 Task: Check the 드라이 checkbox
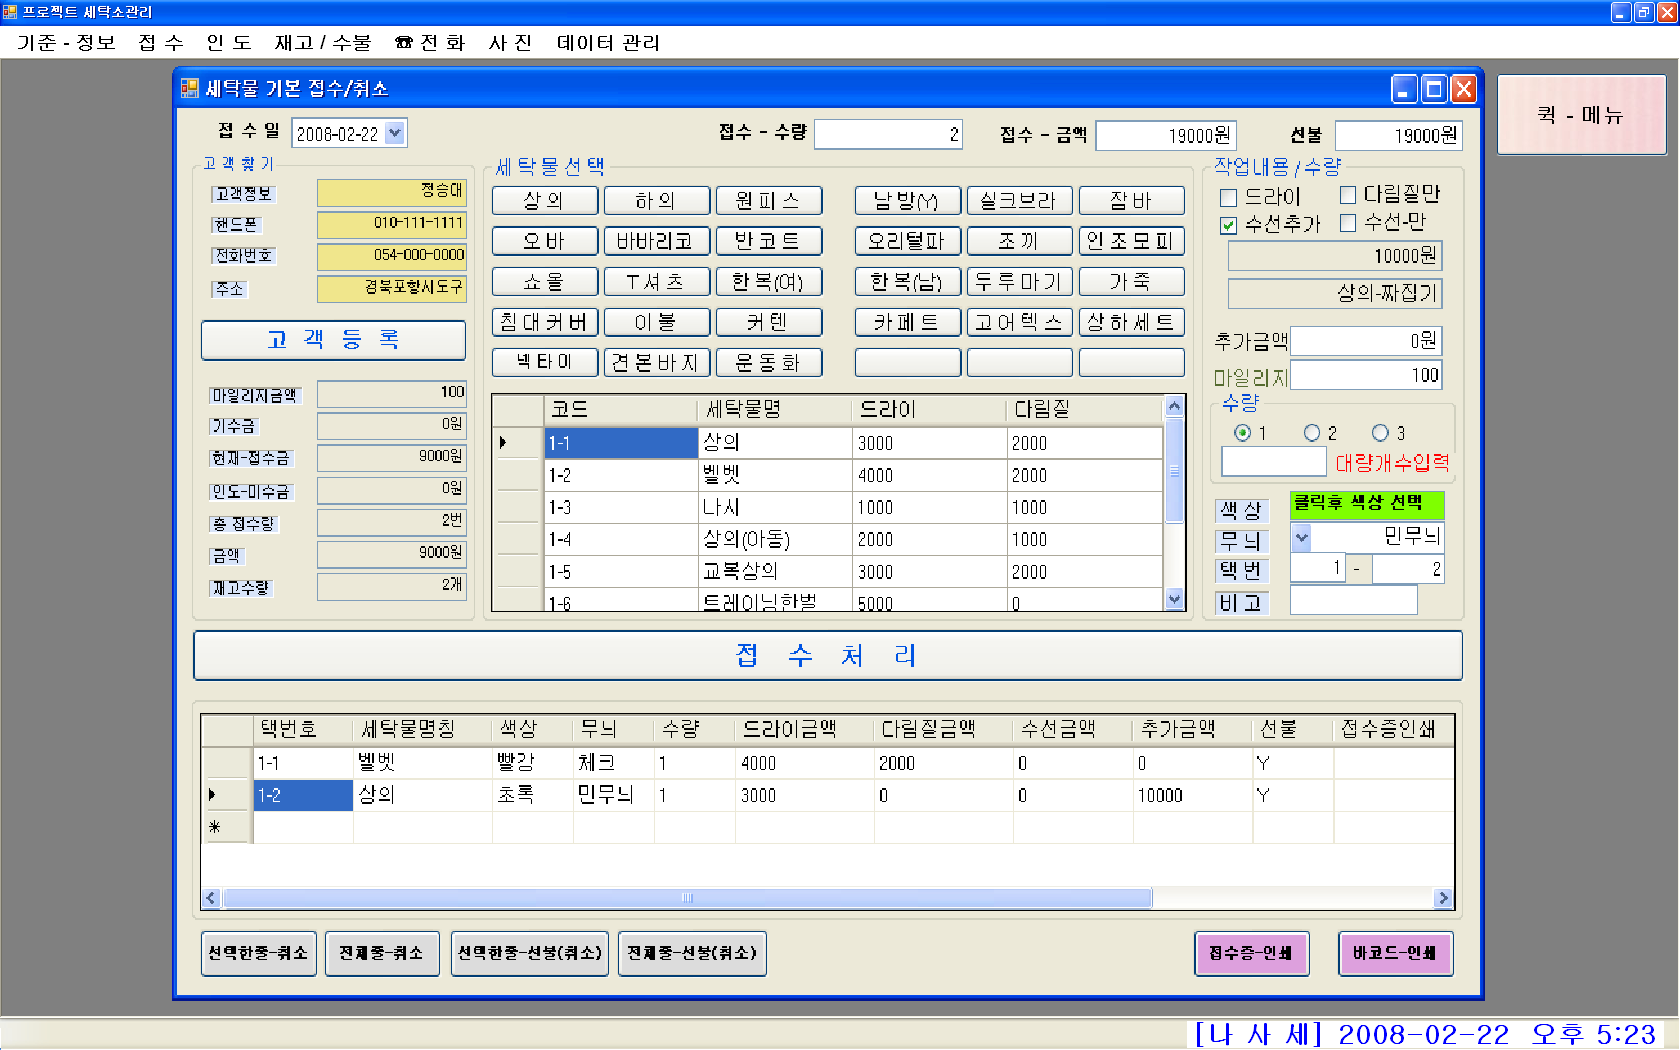pyautogui.click(x=1229, y=198)
